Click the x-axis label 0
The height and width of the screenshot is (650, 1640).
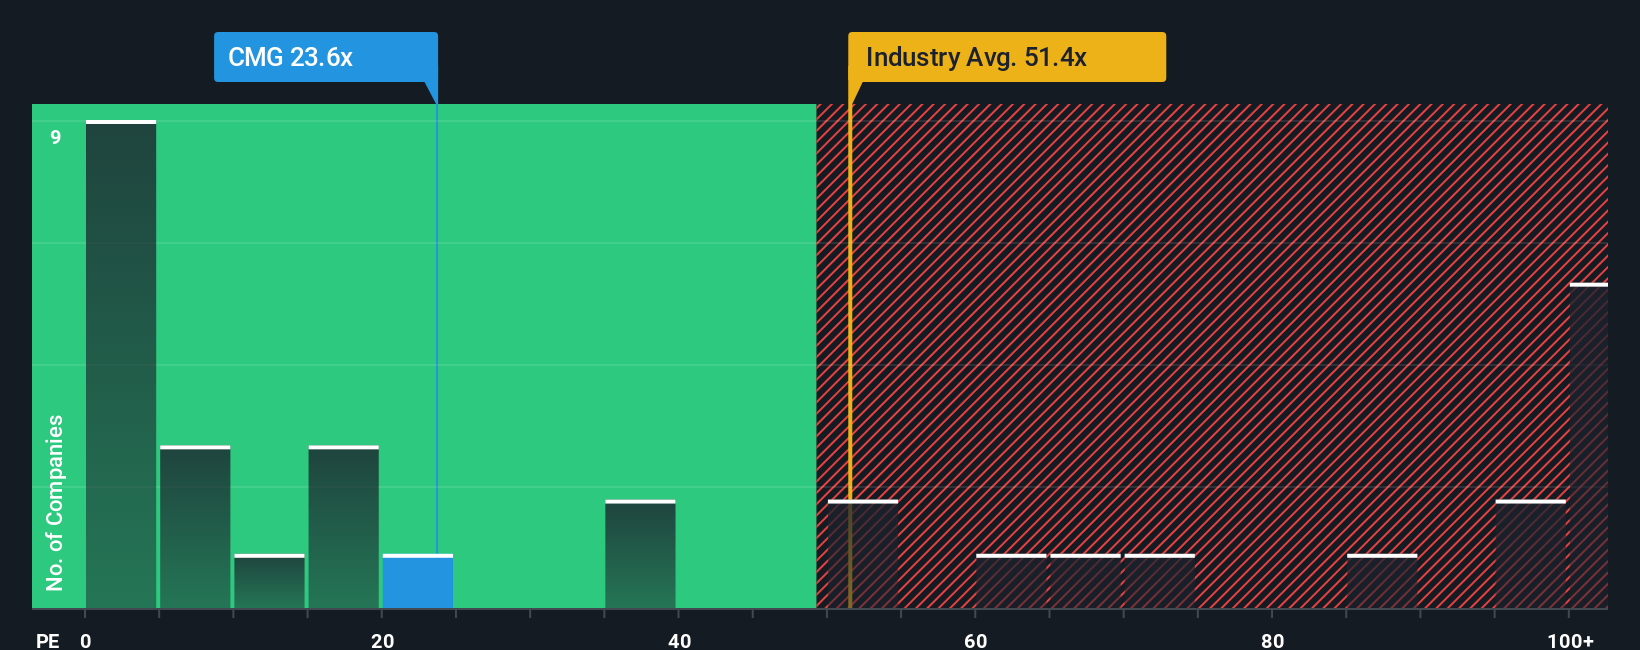coord(86,640)
